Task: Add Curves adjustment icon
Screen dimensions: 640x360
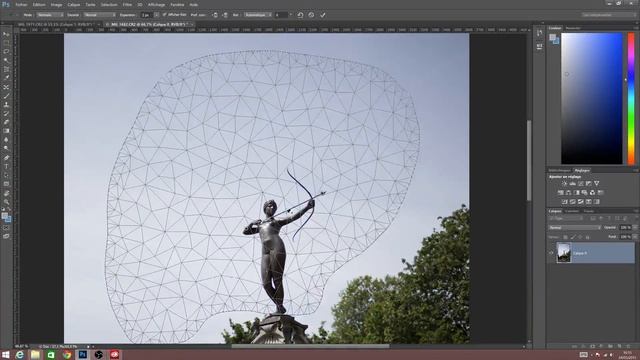Action: tap(581, 184)
